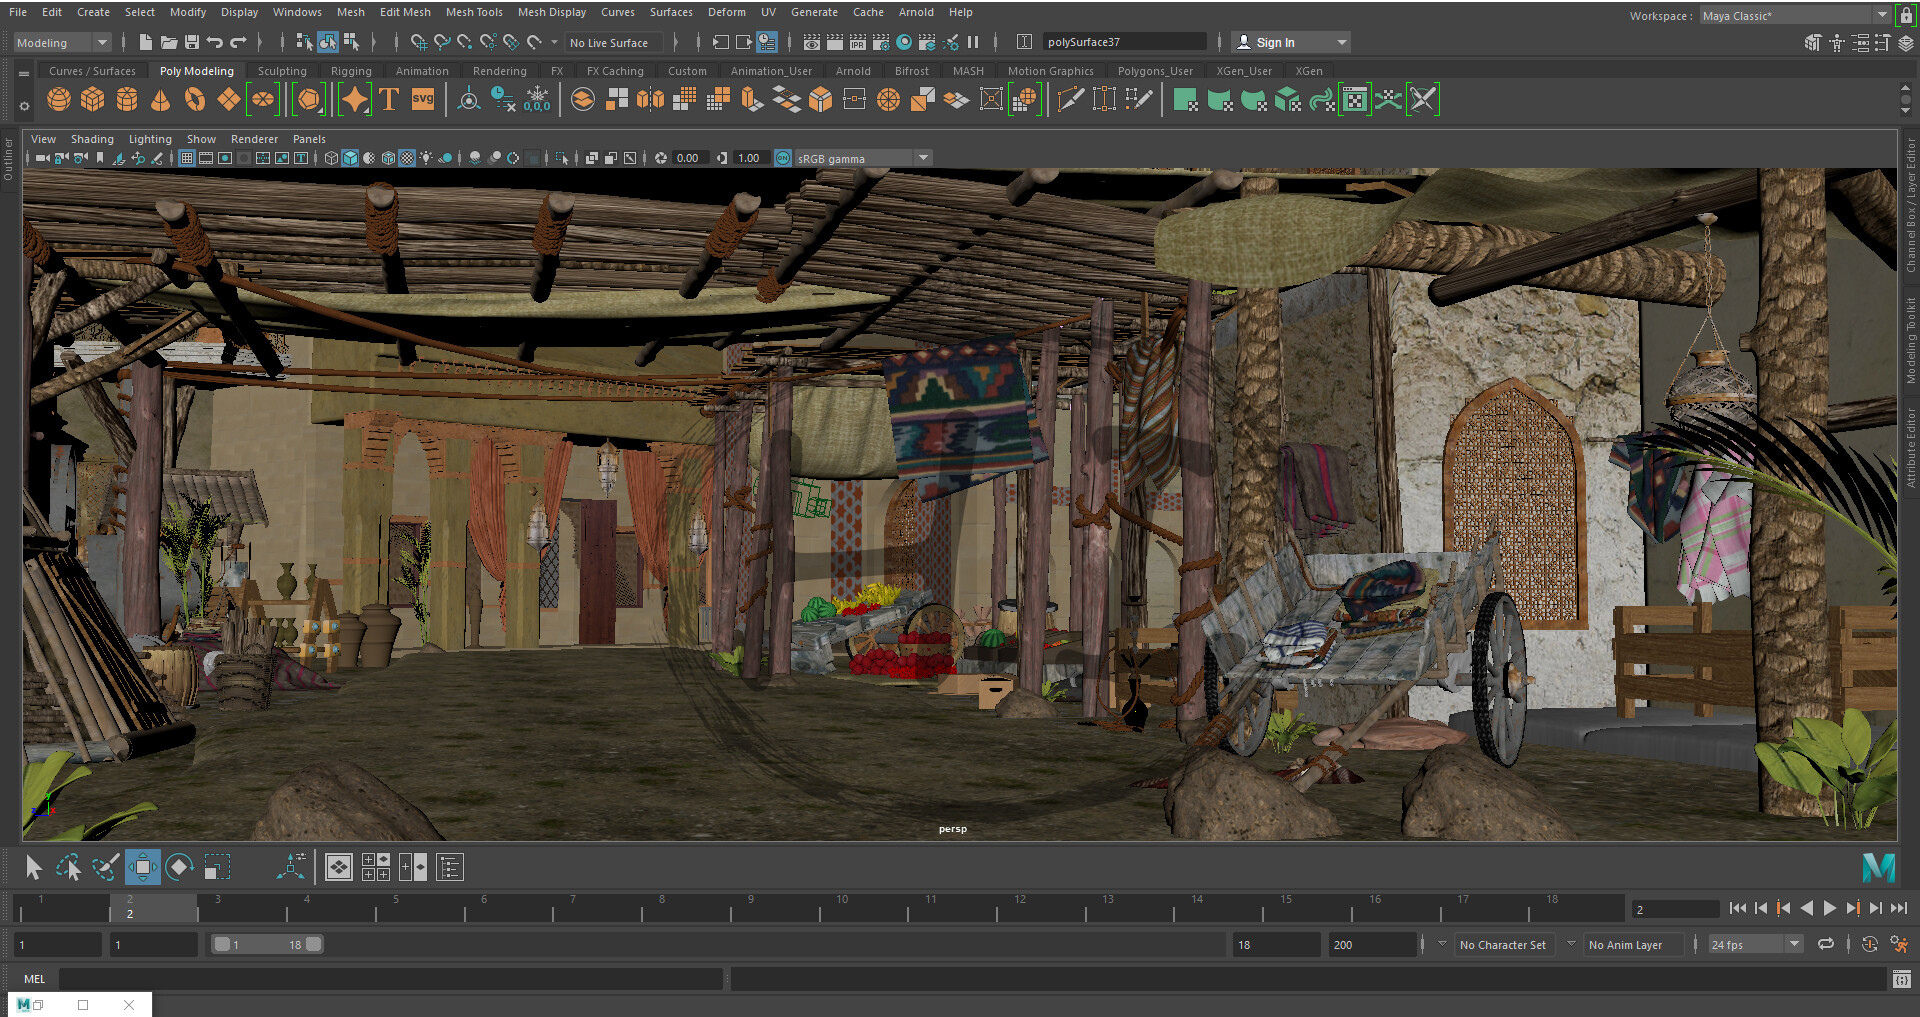This screenshot has width=1920, height=1017.
Task: Click the playback range slider bar
Action: [266, 944]
